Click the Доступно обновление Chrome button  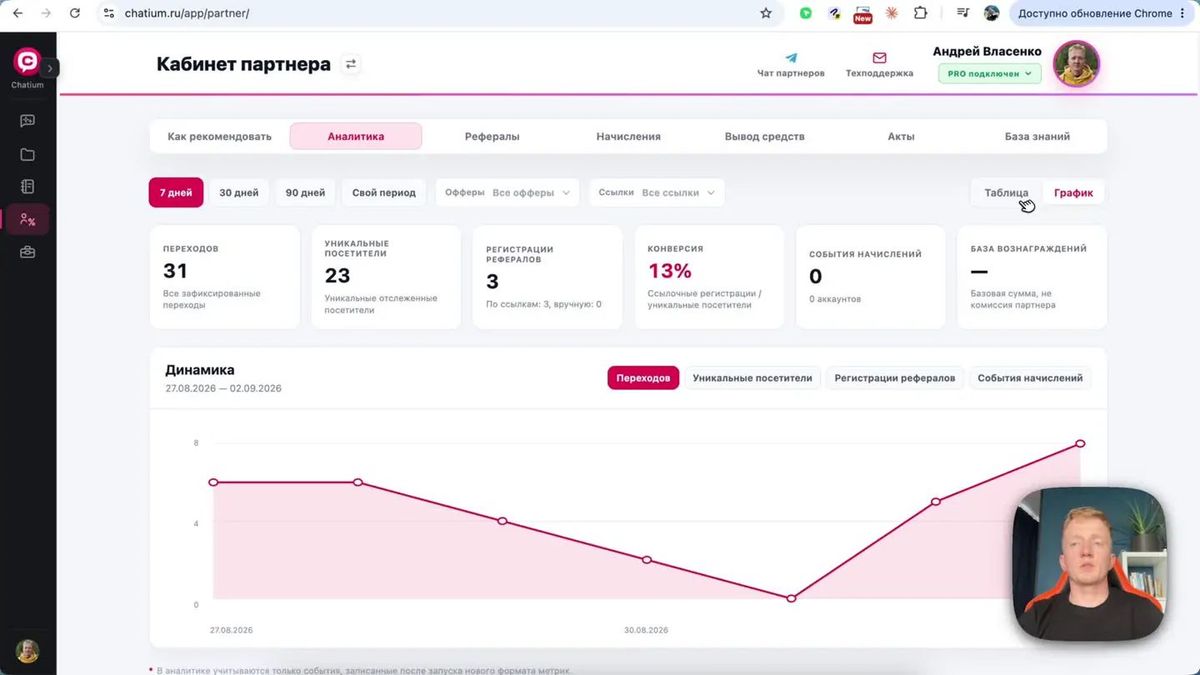coord(1103,13)
